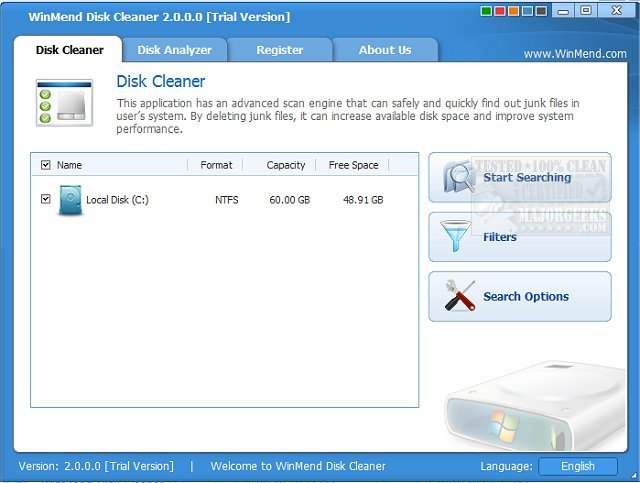Screen dimensions: 640x483
Task: Open the English language dropdown
Action: coord(578,466)
